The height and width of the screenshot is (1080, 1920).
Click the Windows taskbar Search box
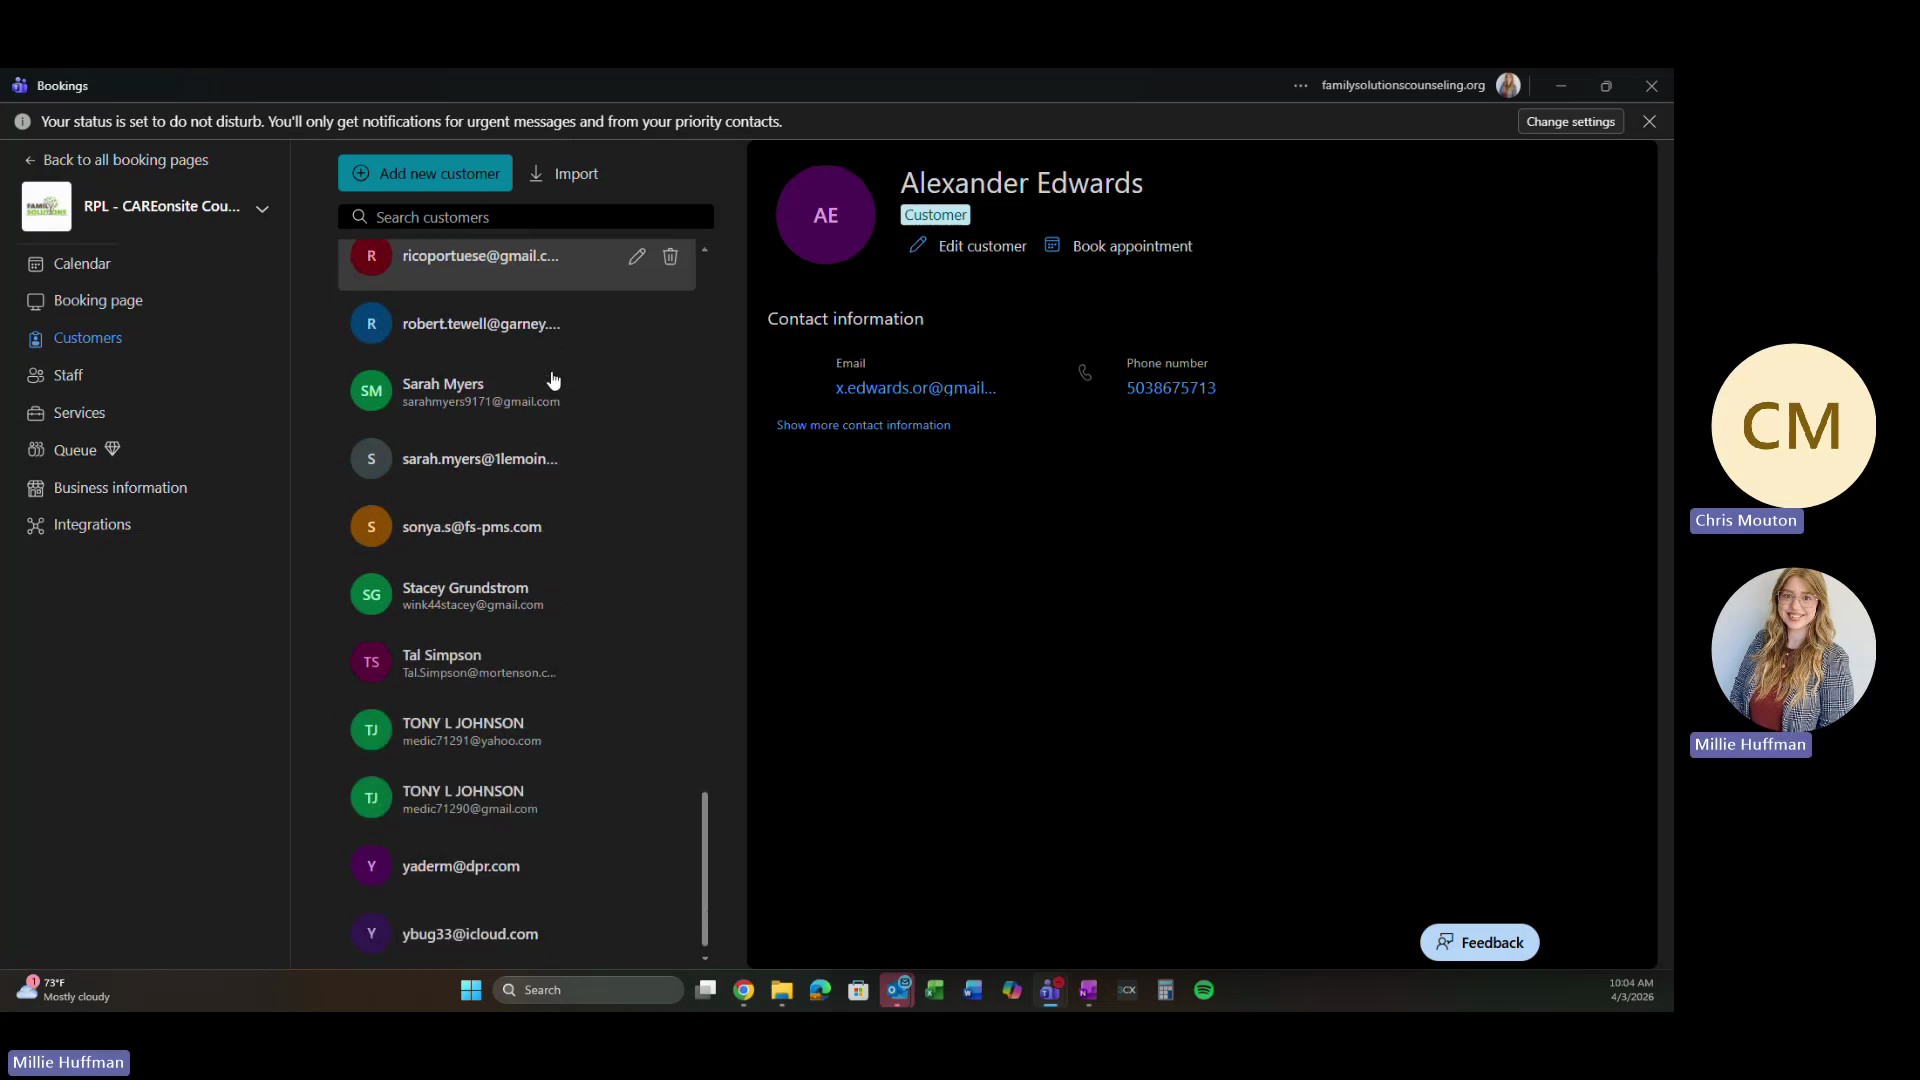pos(588,990)
